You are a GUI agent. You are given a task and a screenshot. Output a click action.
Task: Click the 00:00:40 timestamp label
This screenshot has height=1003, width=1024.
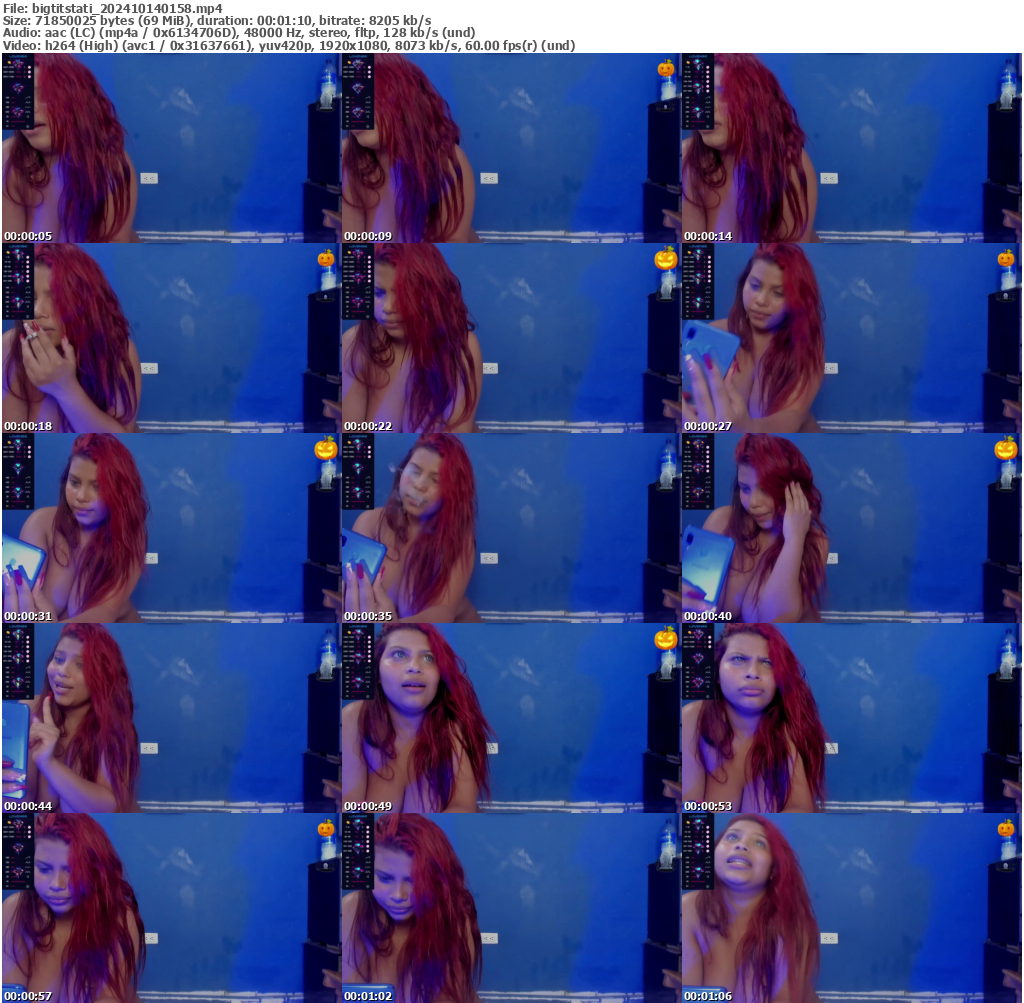(x=708, y=616)
